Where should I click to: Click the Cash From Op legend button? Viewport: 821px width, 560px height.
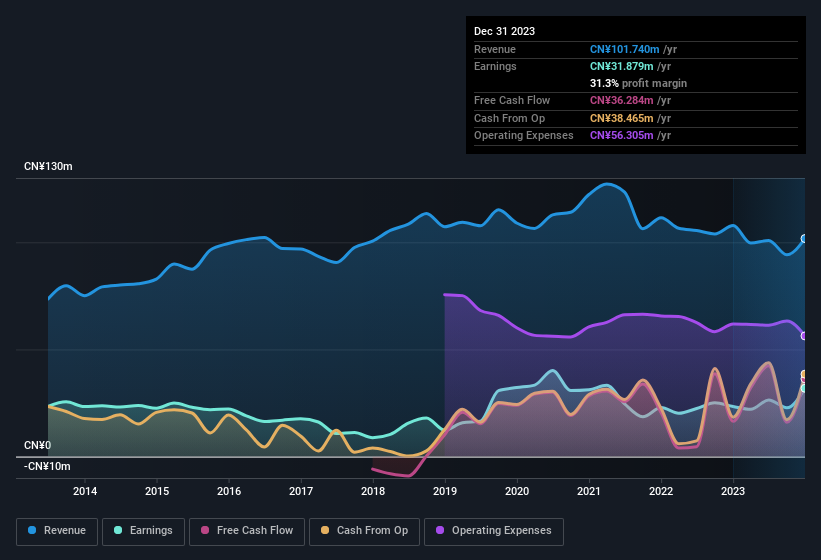[x=362, y=530]
